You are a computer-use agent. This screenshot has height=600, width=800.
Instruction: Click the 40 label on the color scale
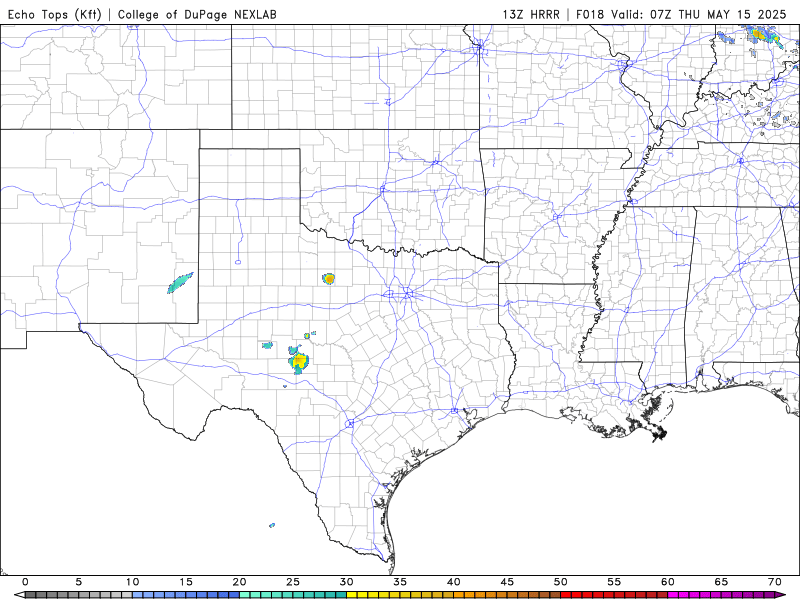point(454,582)
